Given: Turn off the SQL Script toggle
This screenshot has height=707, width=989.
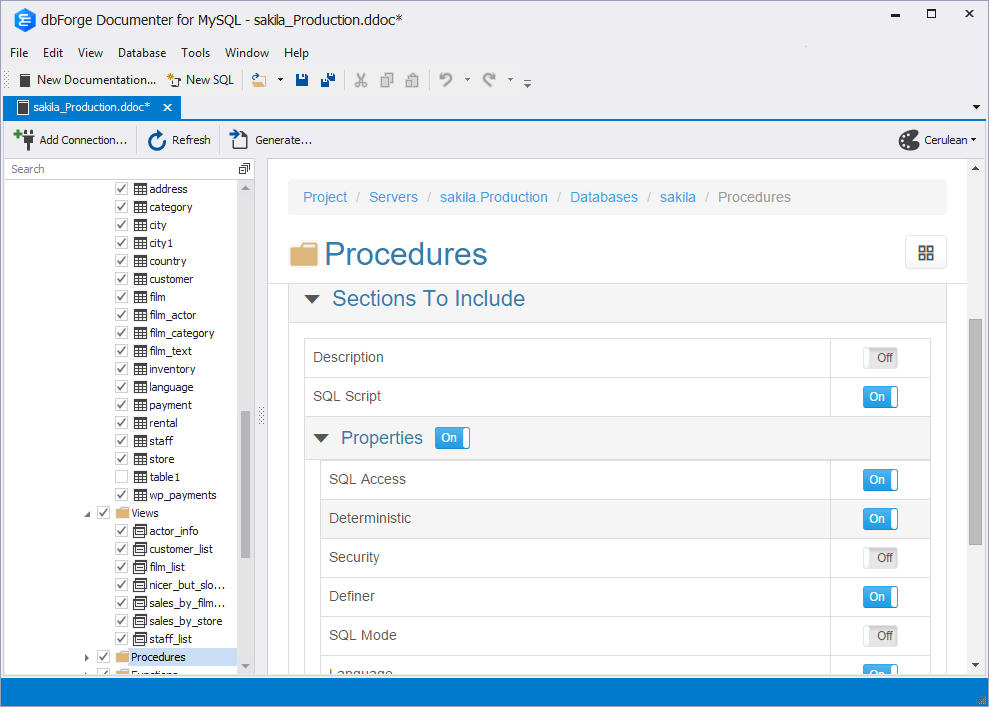Looking at the screenshot, I should point(881,397).
